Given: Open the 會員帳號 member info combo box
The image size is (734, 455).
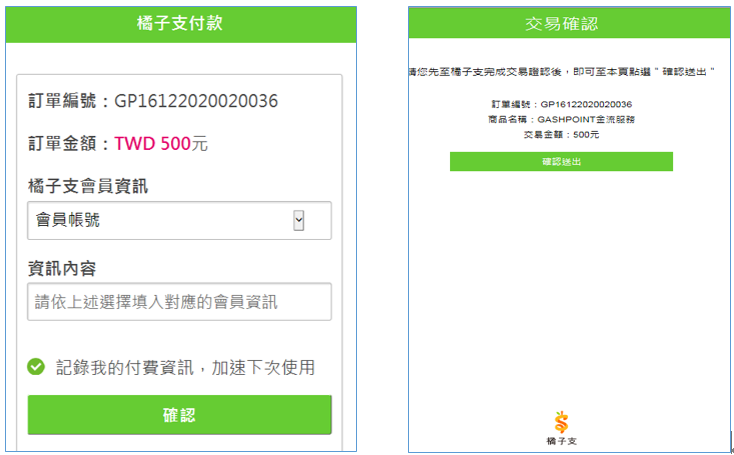Looking at the screenshot, I should [179, 220].
